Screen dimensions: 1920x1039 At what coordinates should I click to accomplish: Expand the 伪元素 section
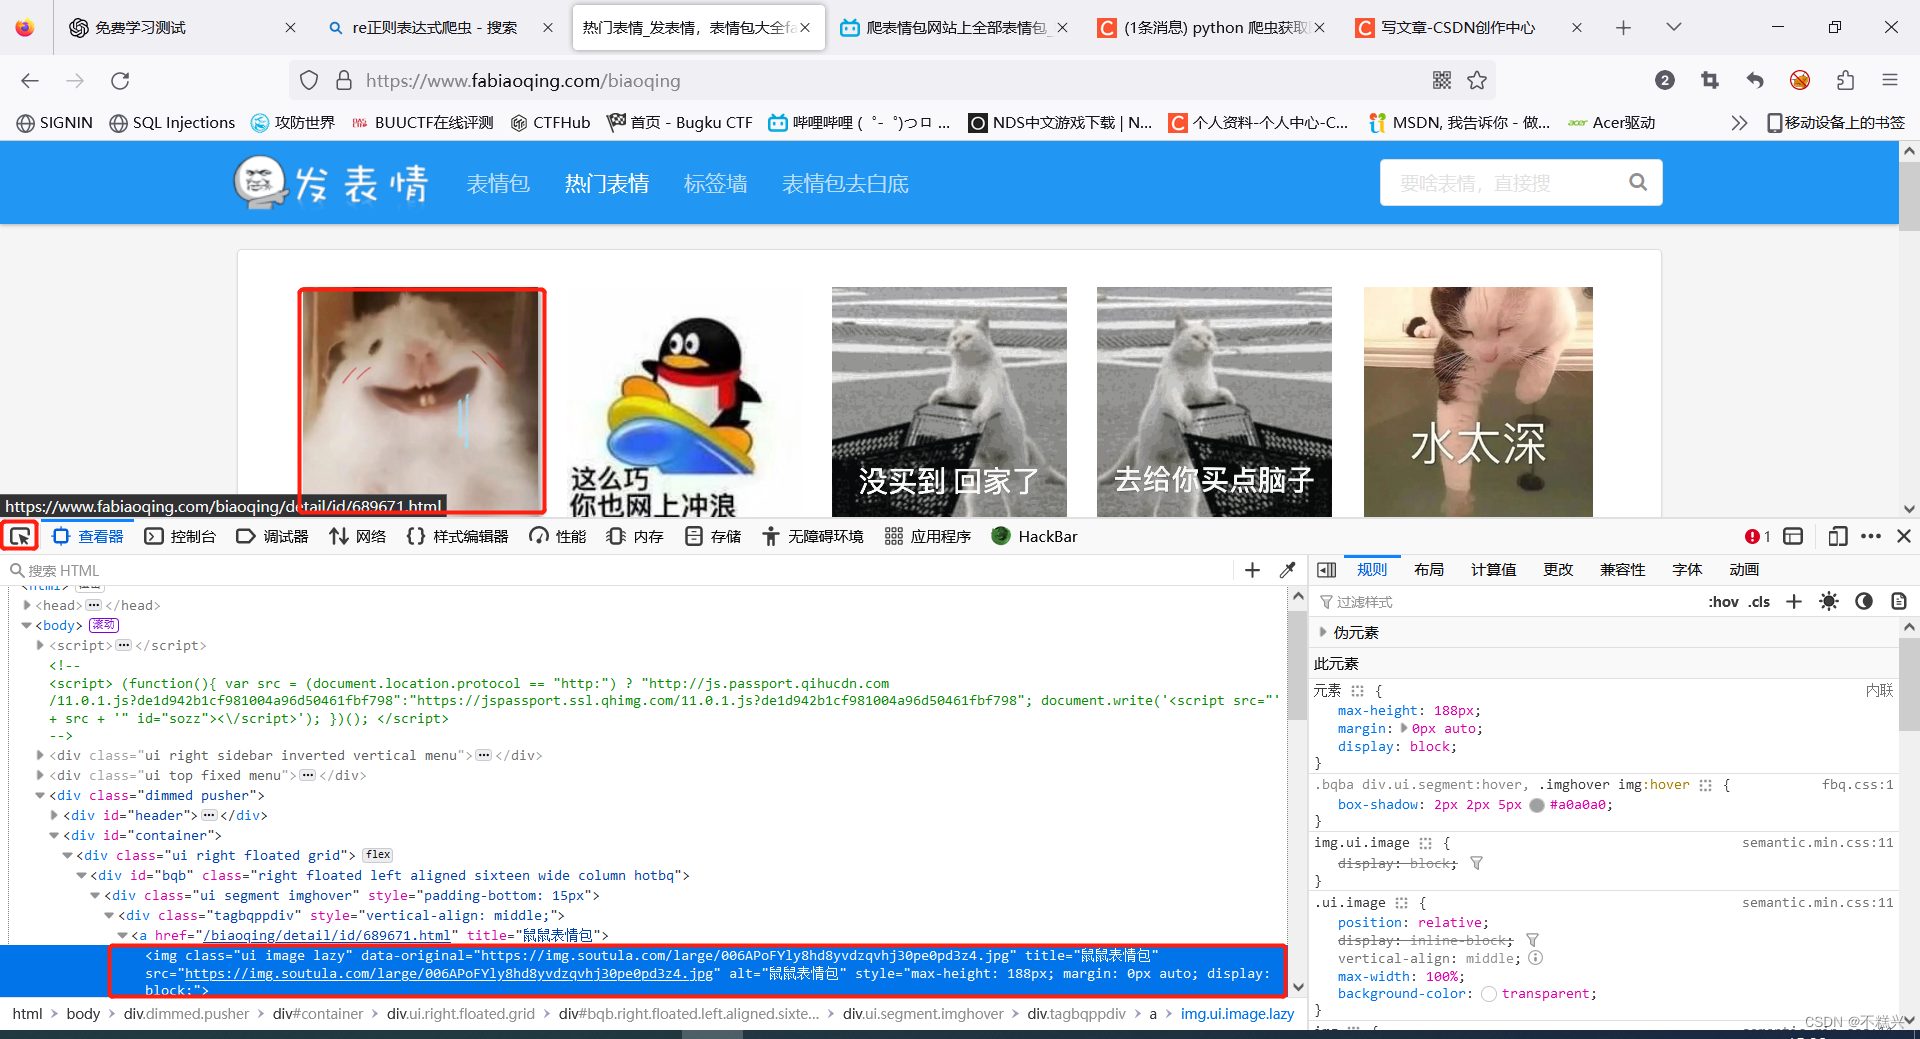tap(1323, 632)
